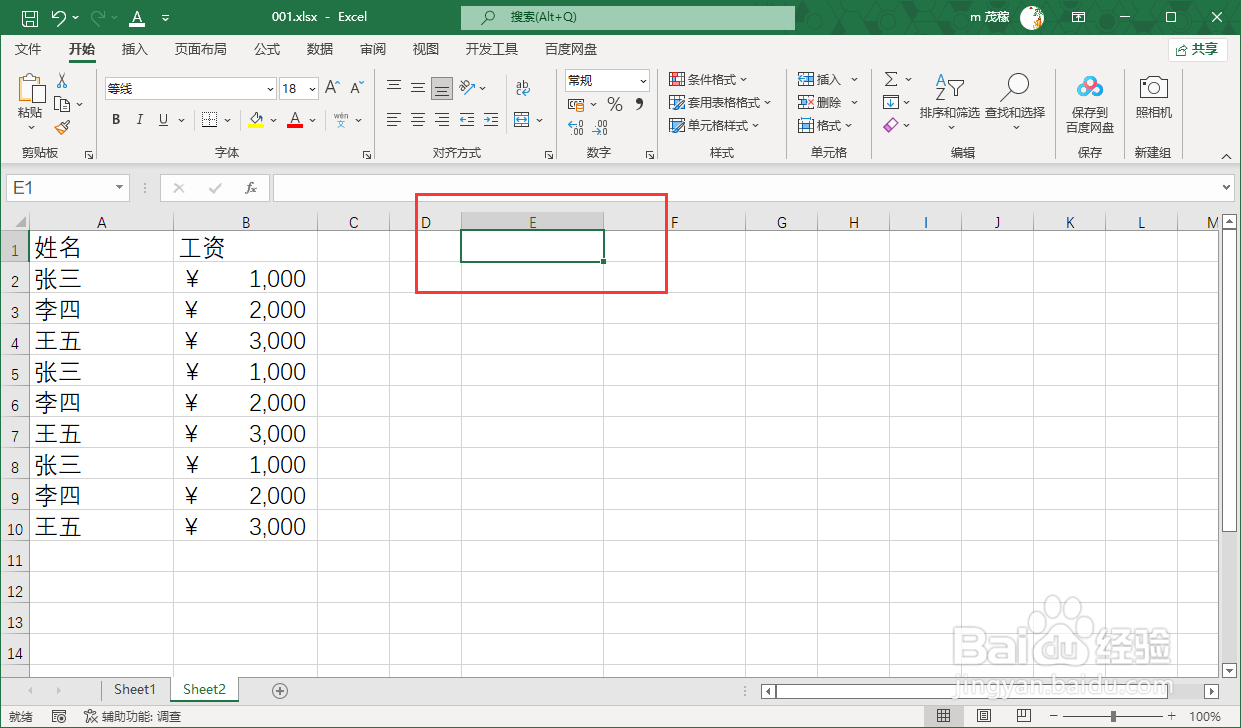Open Sort and Filter (排序和筛选)
This screenshot has height=728, width=1241.
pyautogui.click(x=949, y=101)
